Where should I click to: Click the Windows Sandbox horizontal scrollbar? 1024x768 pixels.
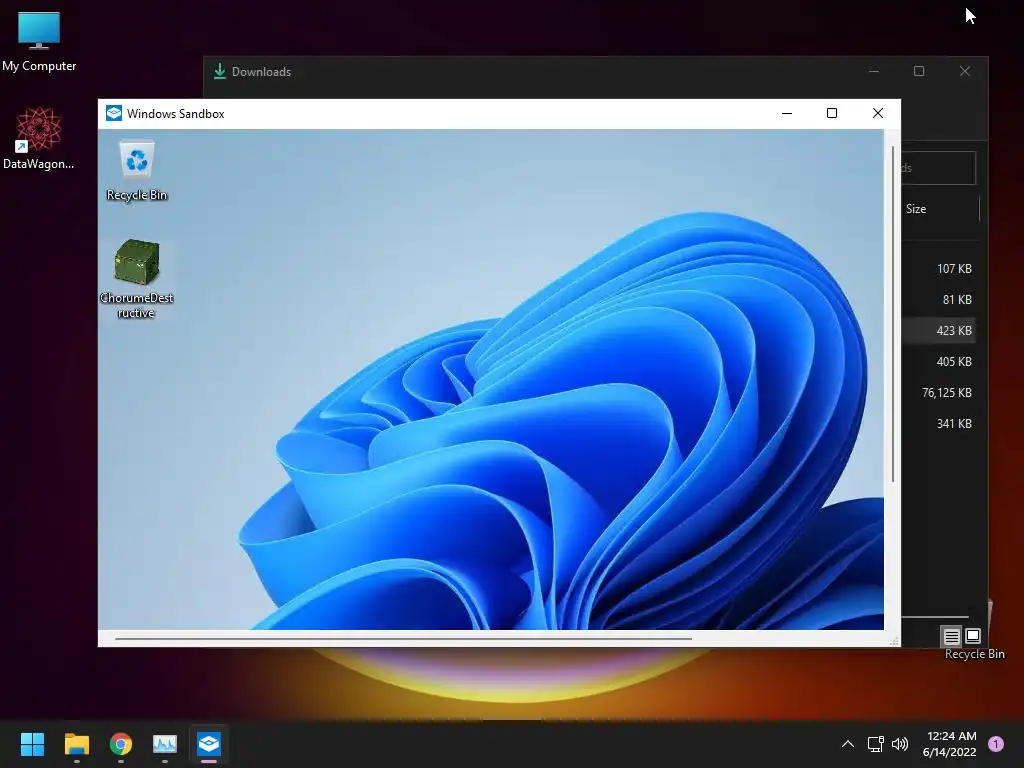pyautogui.click(x=403, y=639)
